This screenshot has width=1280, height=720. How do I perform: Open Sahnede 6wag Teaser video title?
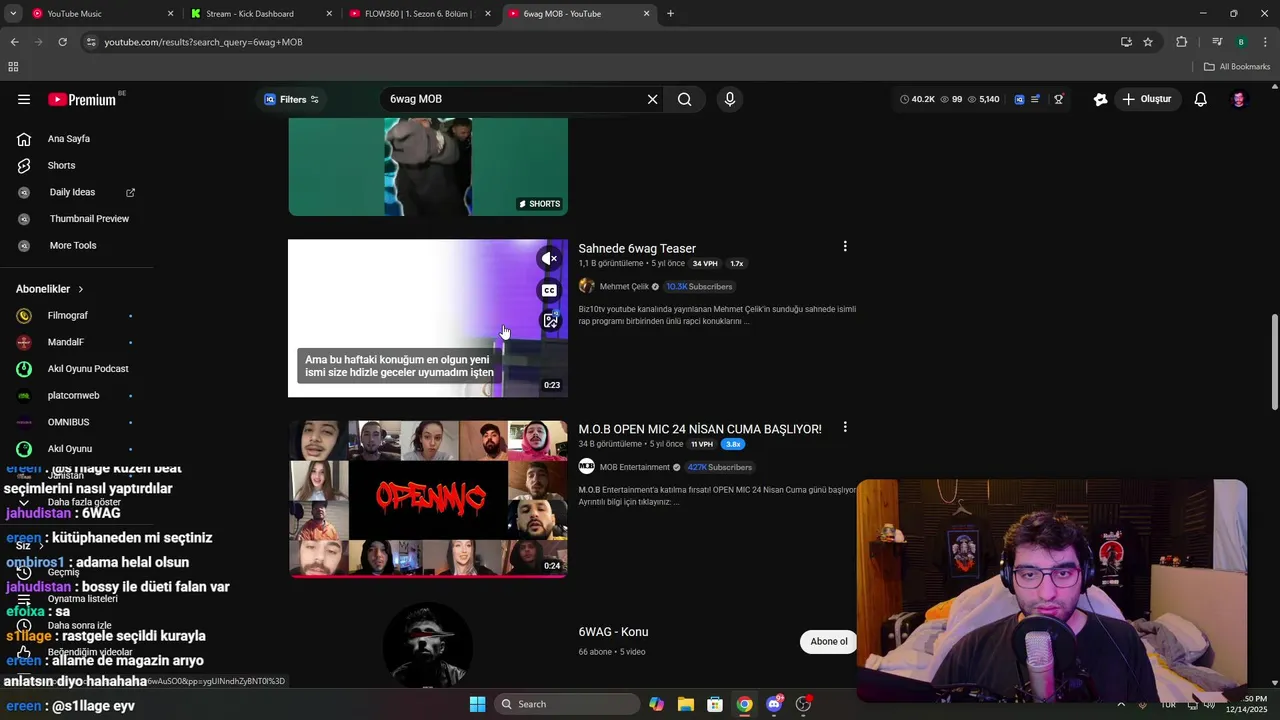(637, 248)
